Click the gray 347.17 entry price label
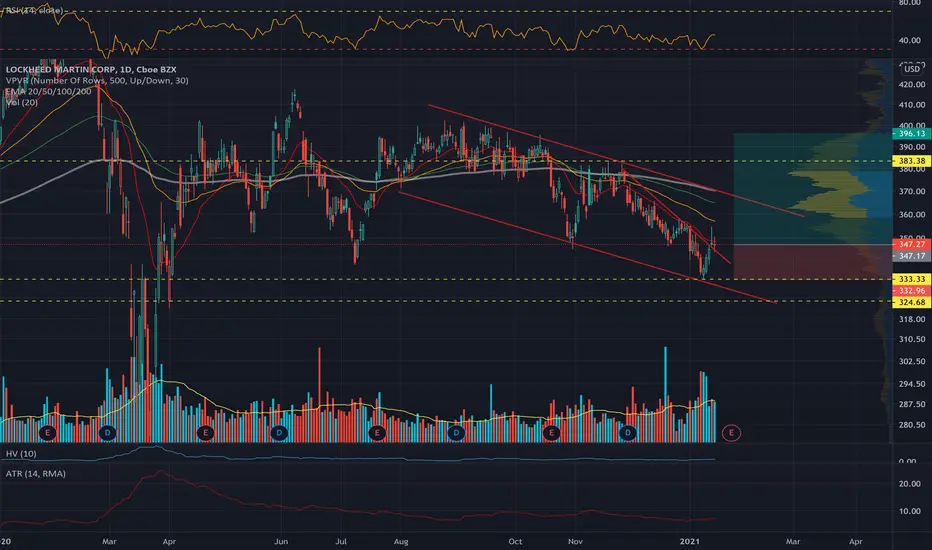Image resolution: width=932 pixels, height=550 pixels. point(912,256)
